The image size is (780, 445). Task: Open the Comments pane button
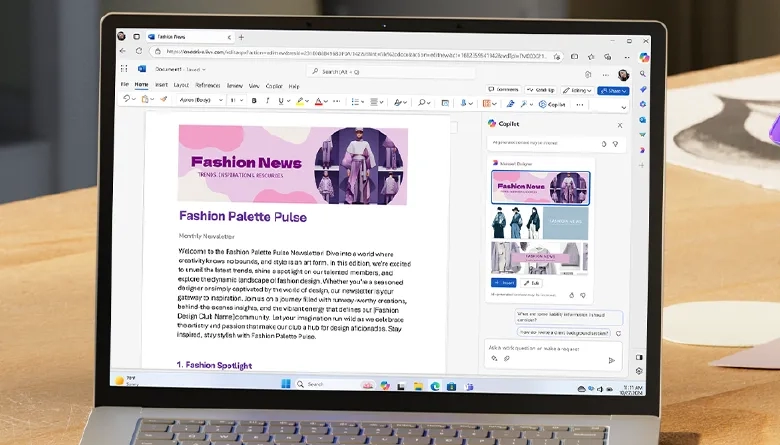(505, 90)
